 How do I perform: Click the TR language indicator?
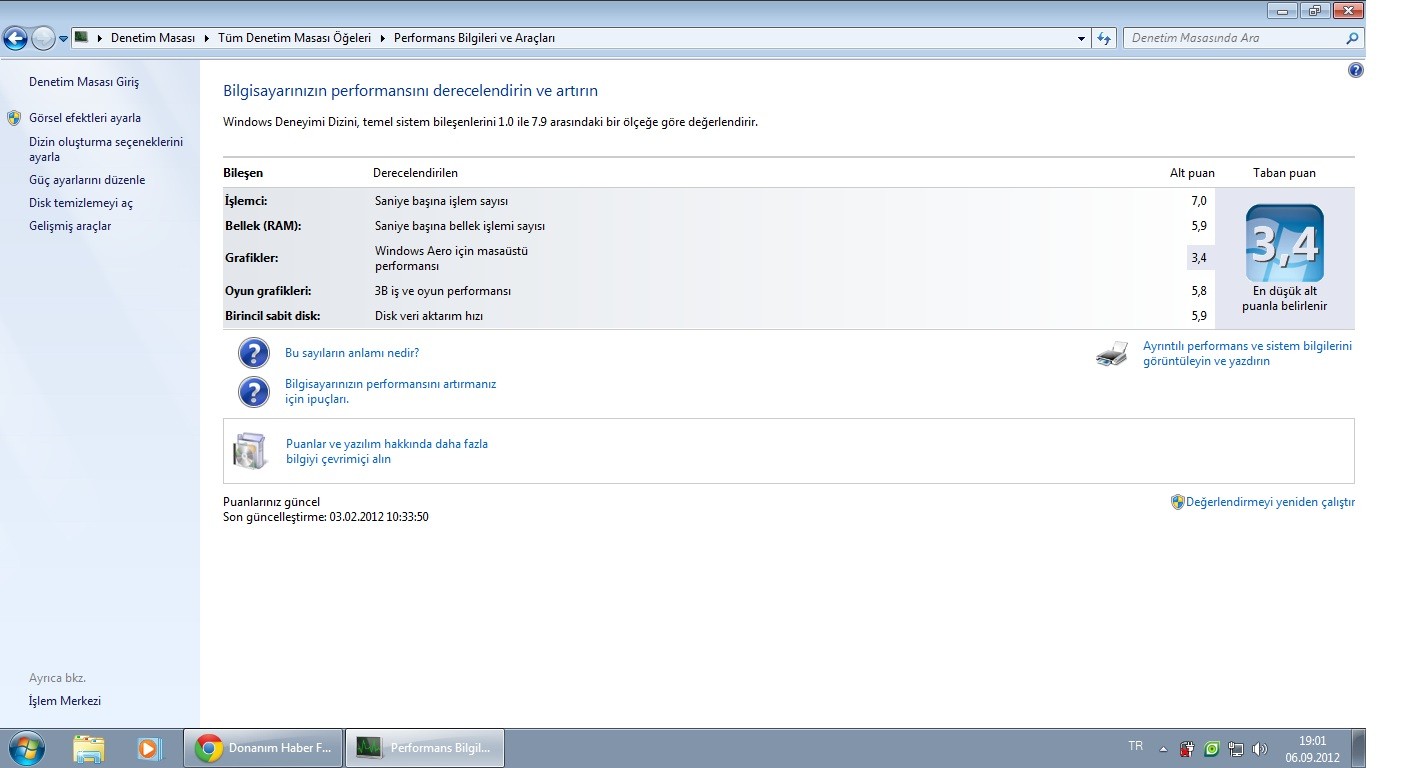coord(1135,746)
